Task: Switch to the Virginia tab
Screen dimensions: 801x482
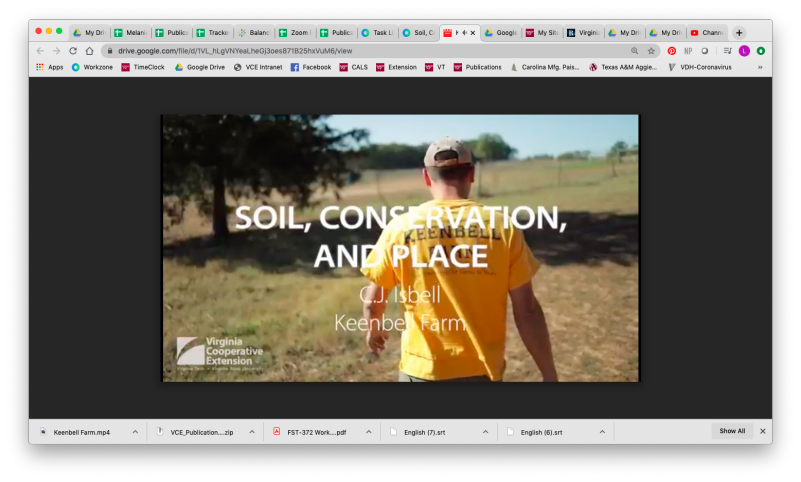Action: click(583, 33)
